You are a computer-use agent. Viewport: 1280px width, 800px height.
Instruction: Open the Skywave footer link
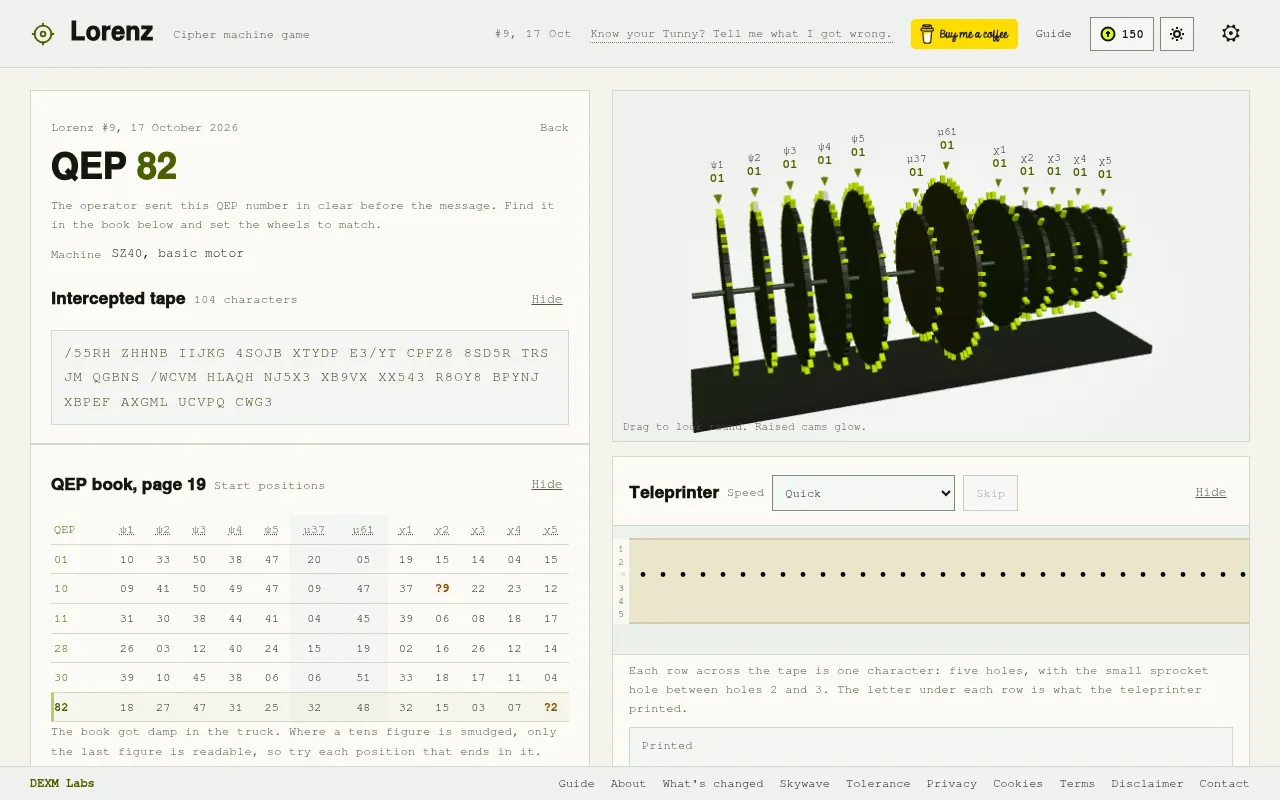tap(805, 783)
